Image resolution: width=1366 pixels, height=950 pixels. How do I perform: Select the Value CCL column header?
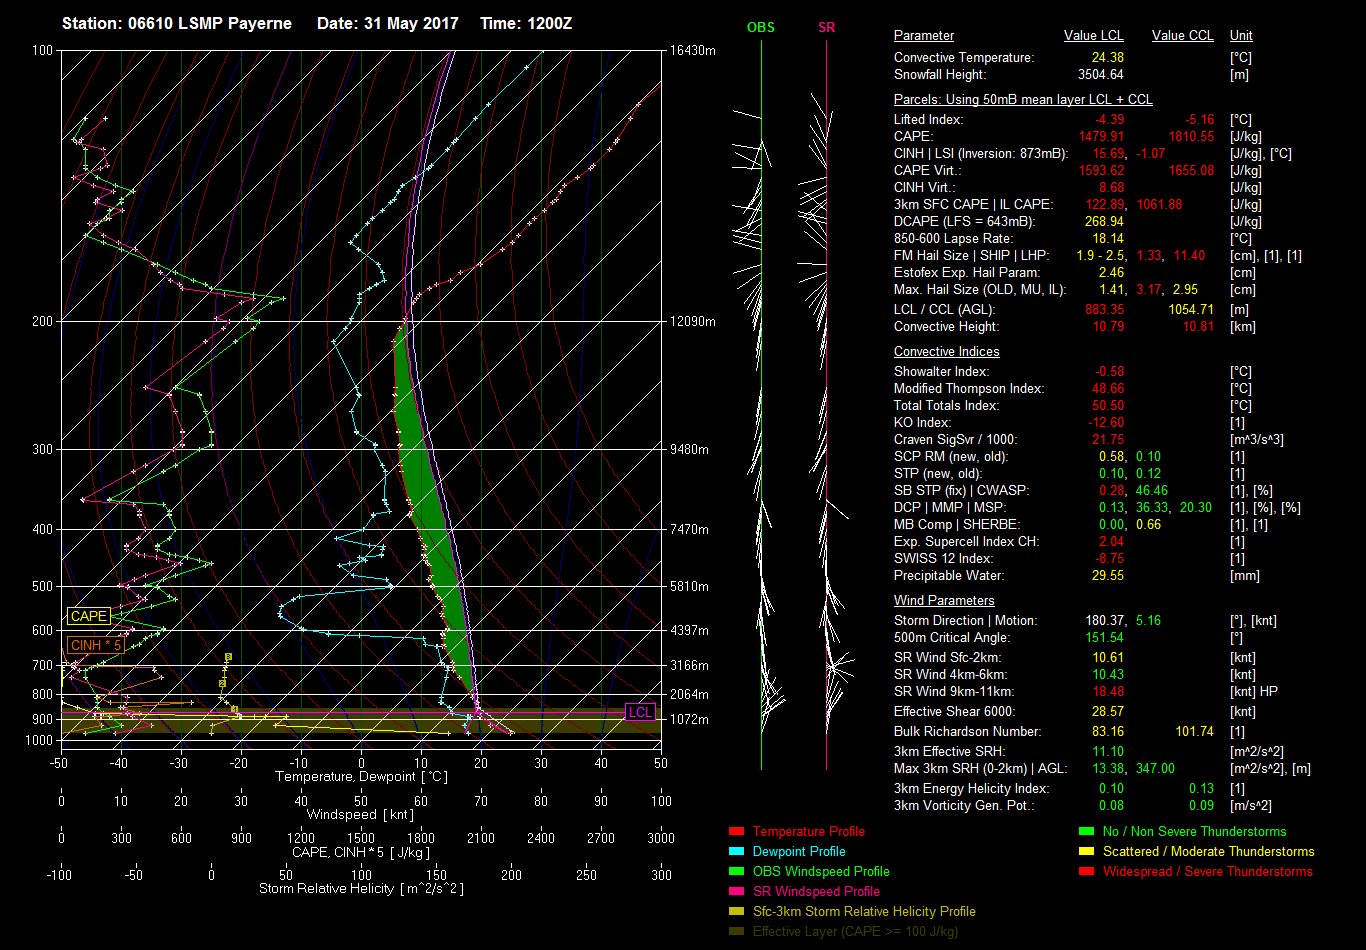(1182, 36)
